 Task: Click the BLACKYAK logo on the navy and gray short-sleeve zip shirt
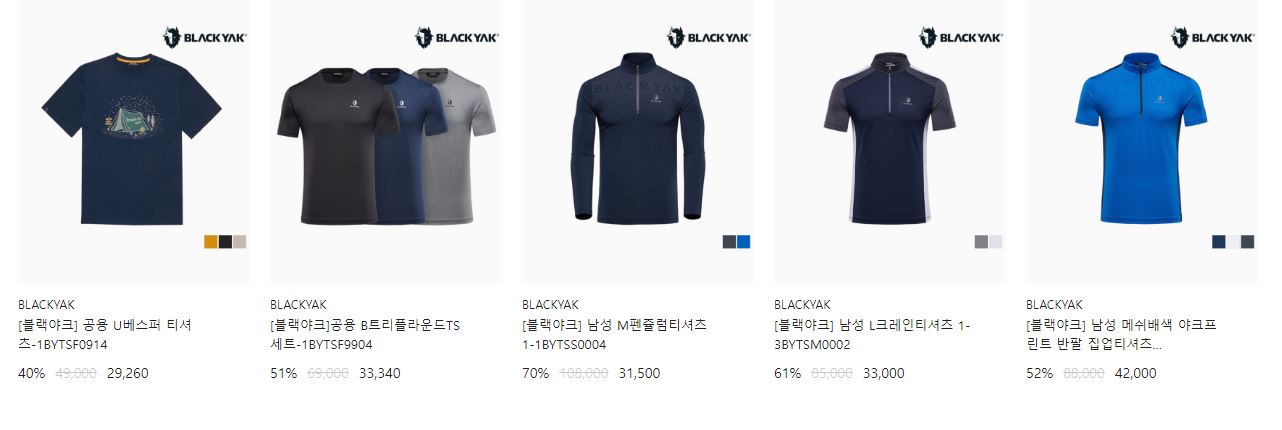point(961,37)
